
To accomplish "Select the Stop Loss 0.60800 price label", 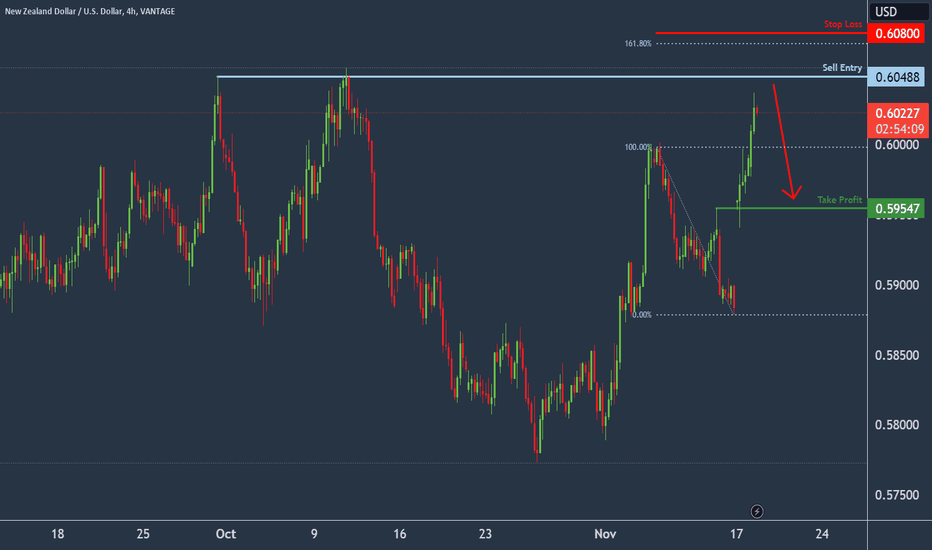I will pos(898,33).
